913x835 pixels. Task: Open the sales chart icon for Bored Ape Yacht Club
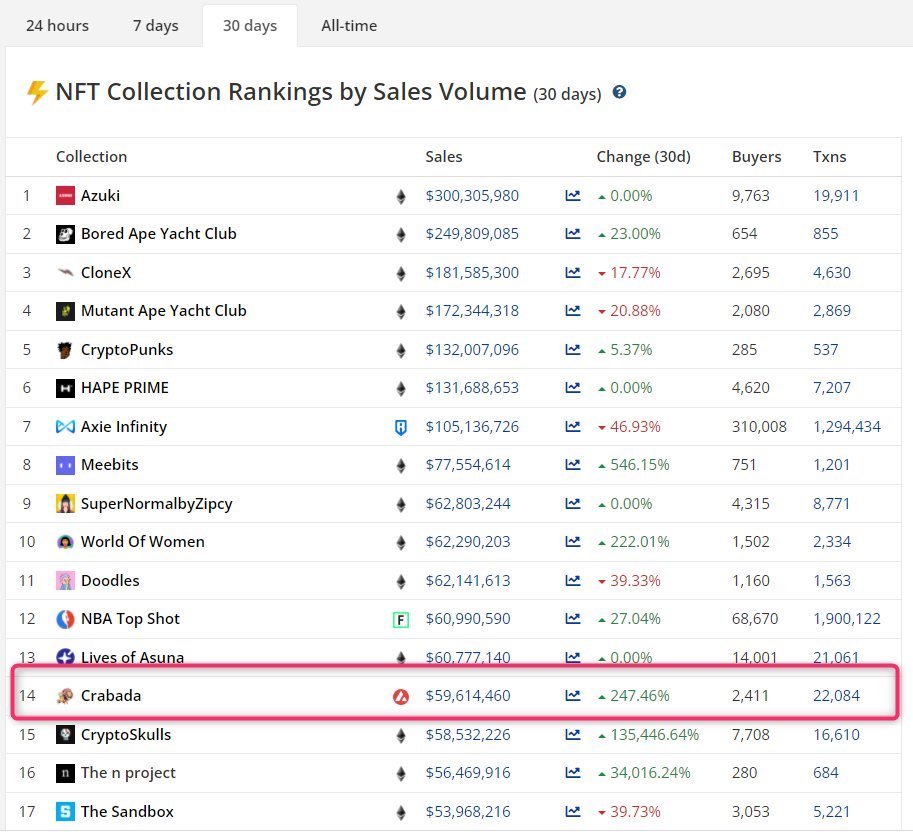point(573,234)
